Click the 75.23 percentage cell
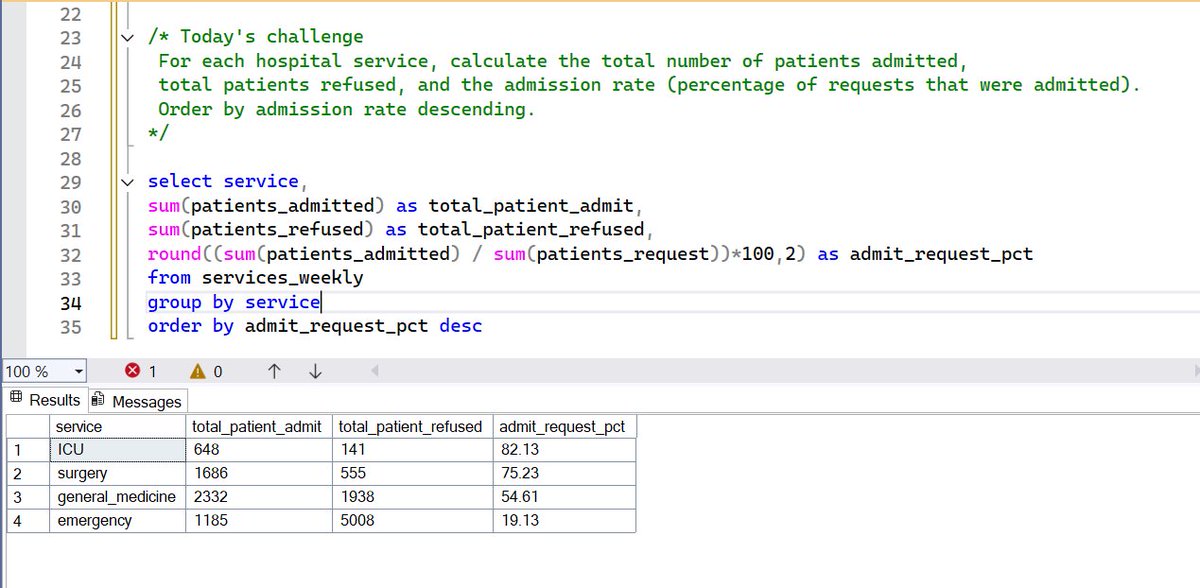Screen dimensions: 1200x588 565,474
